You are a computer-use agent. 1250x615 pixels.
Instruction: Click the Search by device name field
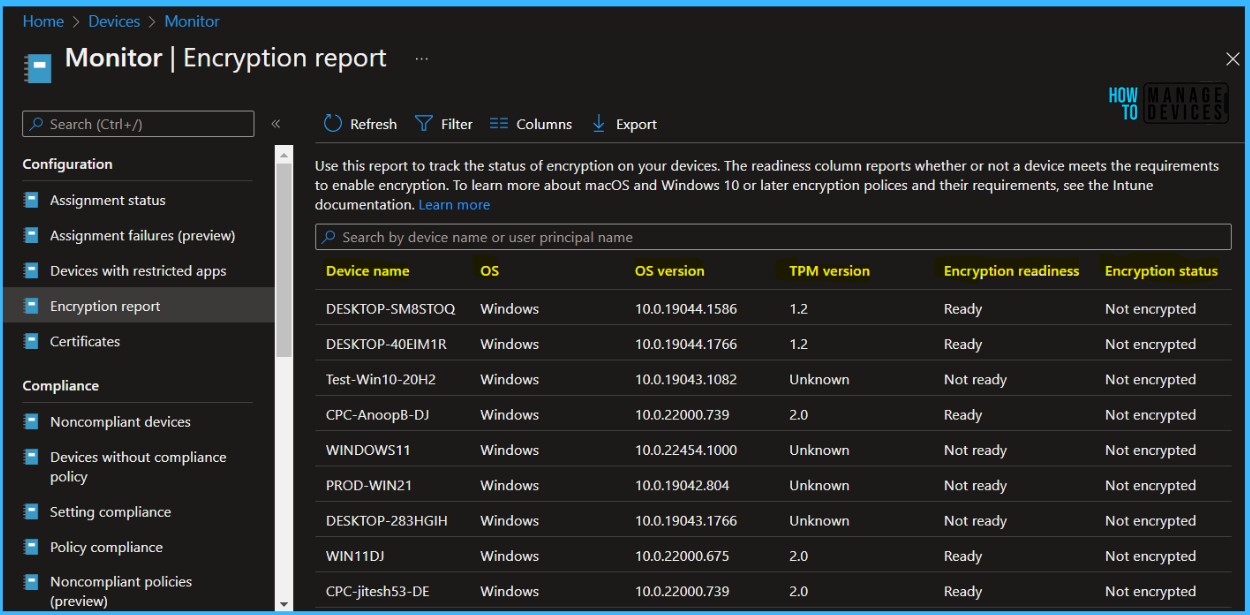tap(773, 237)
